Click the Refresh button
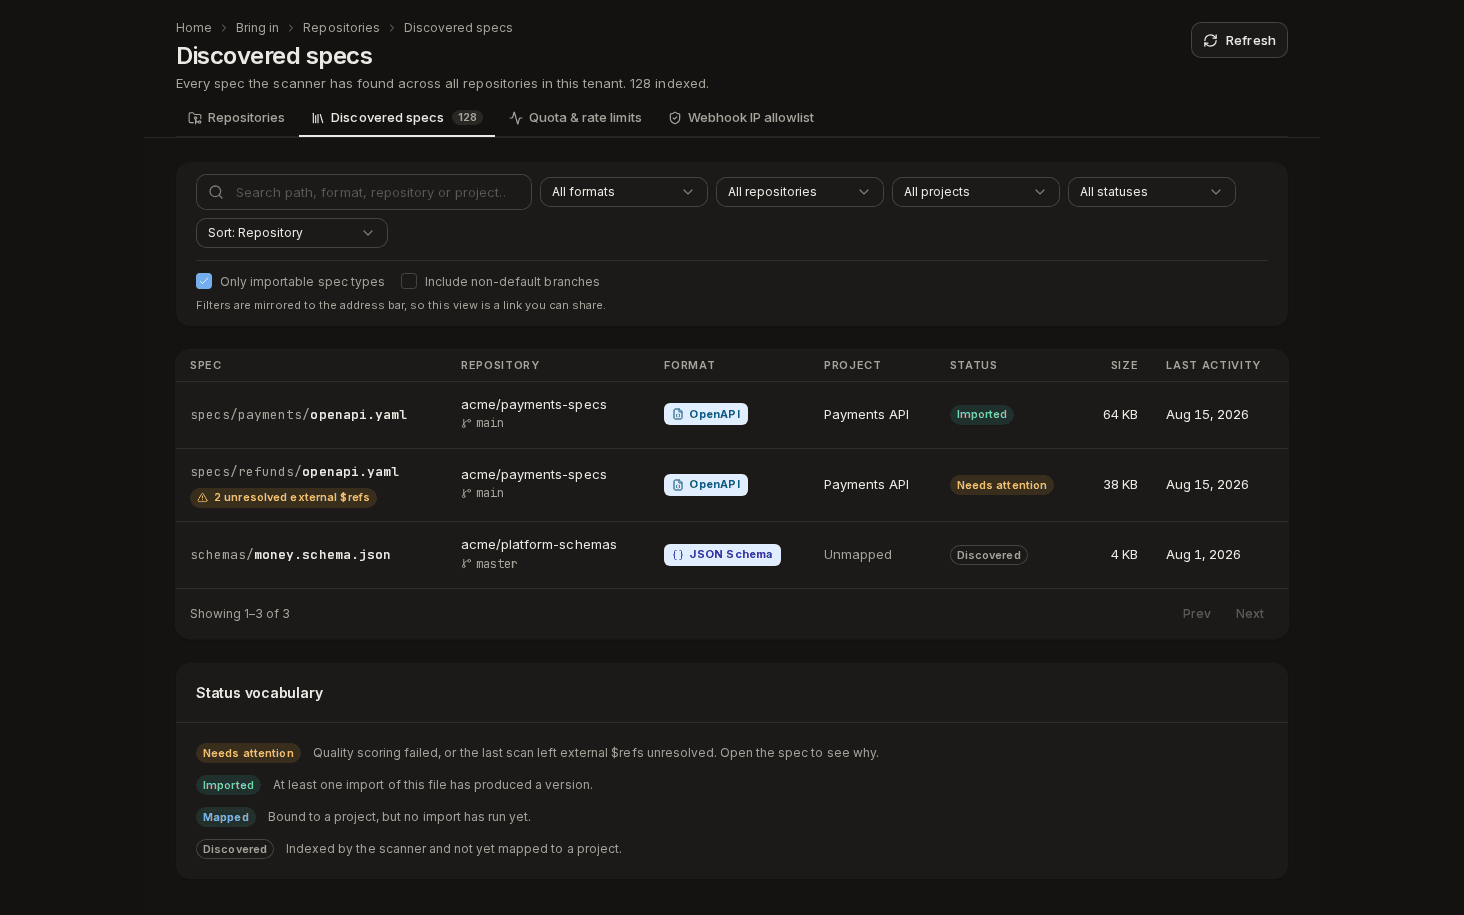Screen dimensions: 1464x915 pos(1239,40)
